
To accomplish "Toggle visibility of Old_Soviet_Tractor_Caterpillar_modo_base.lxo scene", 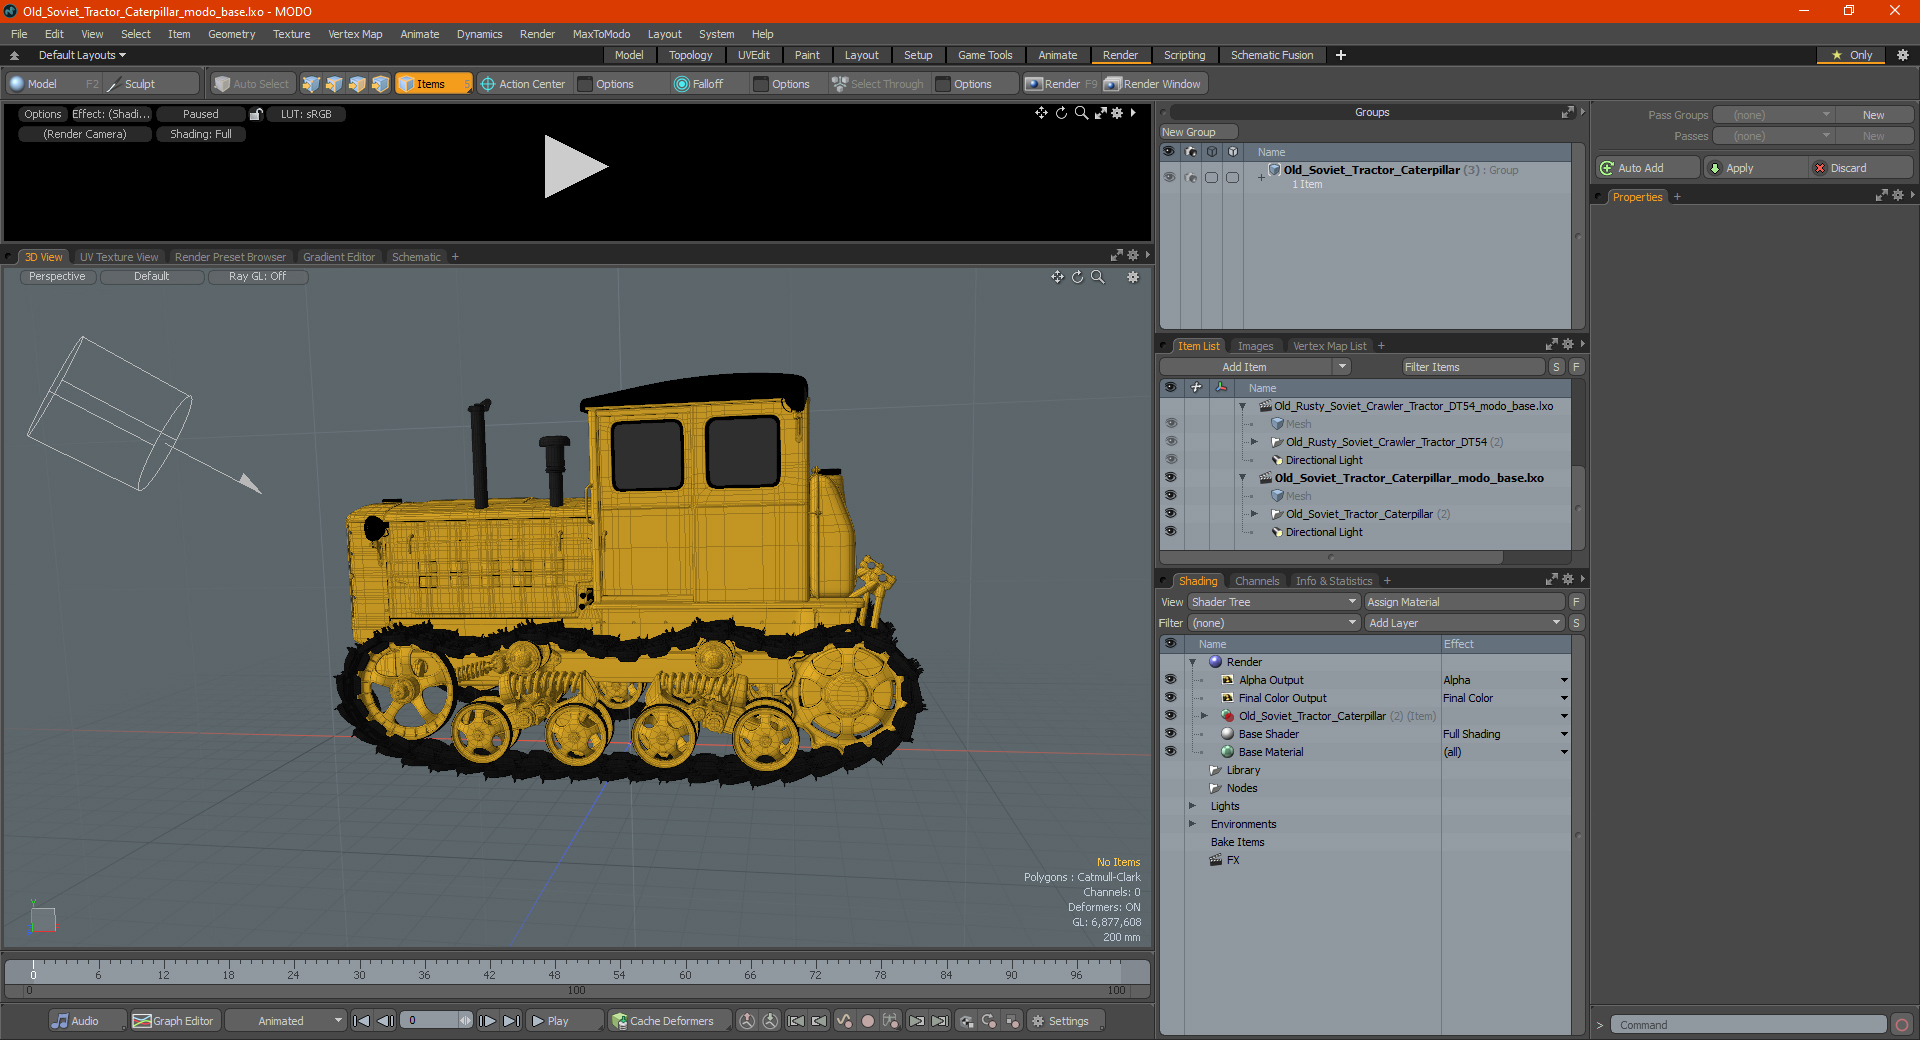I will click(x=1170, y=478).
